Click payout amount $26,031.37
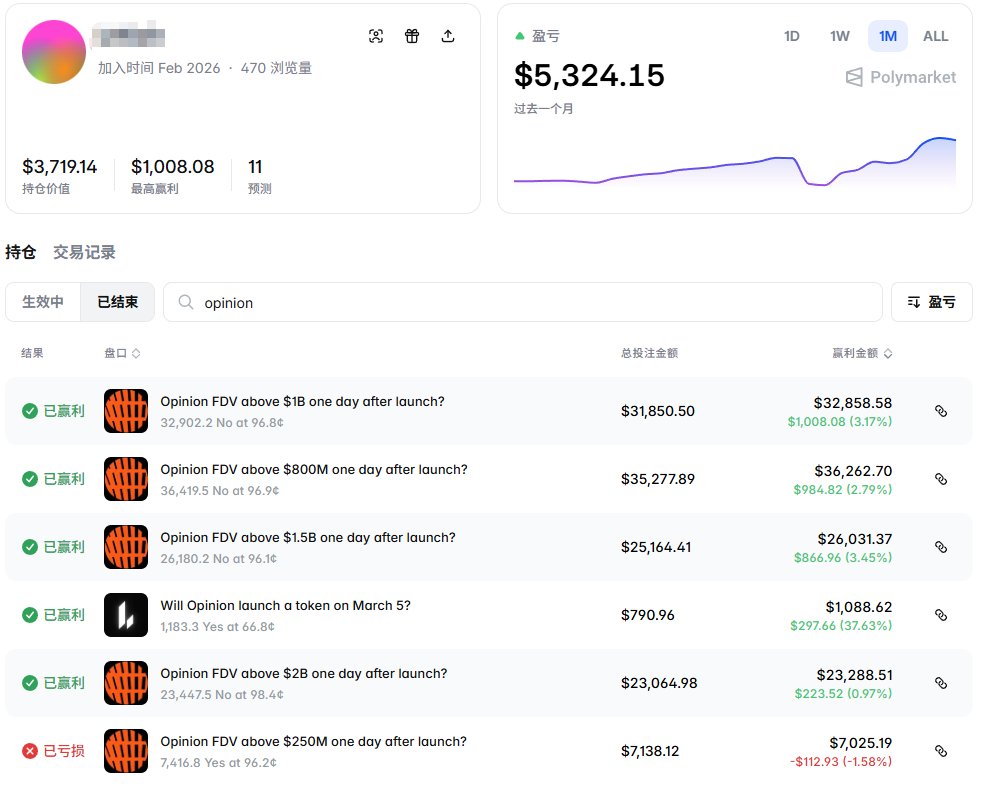981x789 pixels. pos(855,539)
